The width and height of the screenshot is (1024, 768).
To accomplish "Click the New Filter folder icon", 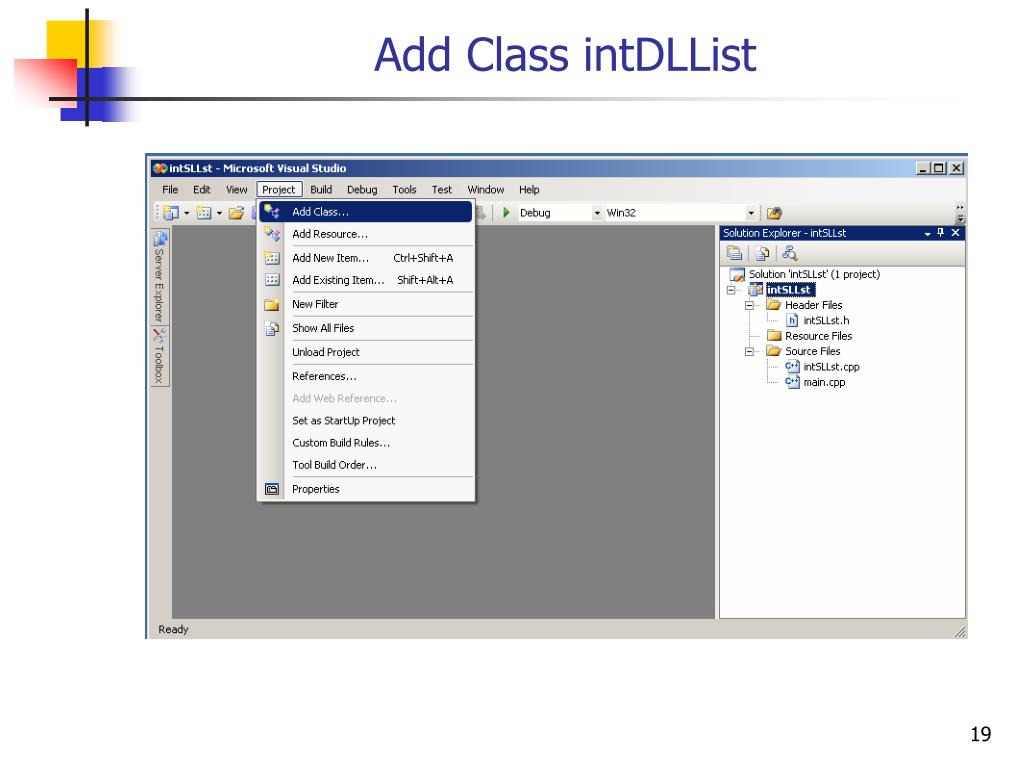I will click(x=272, y=304).
